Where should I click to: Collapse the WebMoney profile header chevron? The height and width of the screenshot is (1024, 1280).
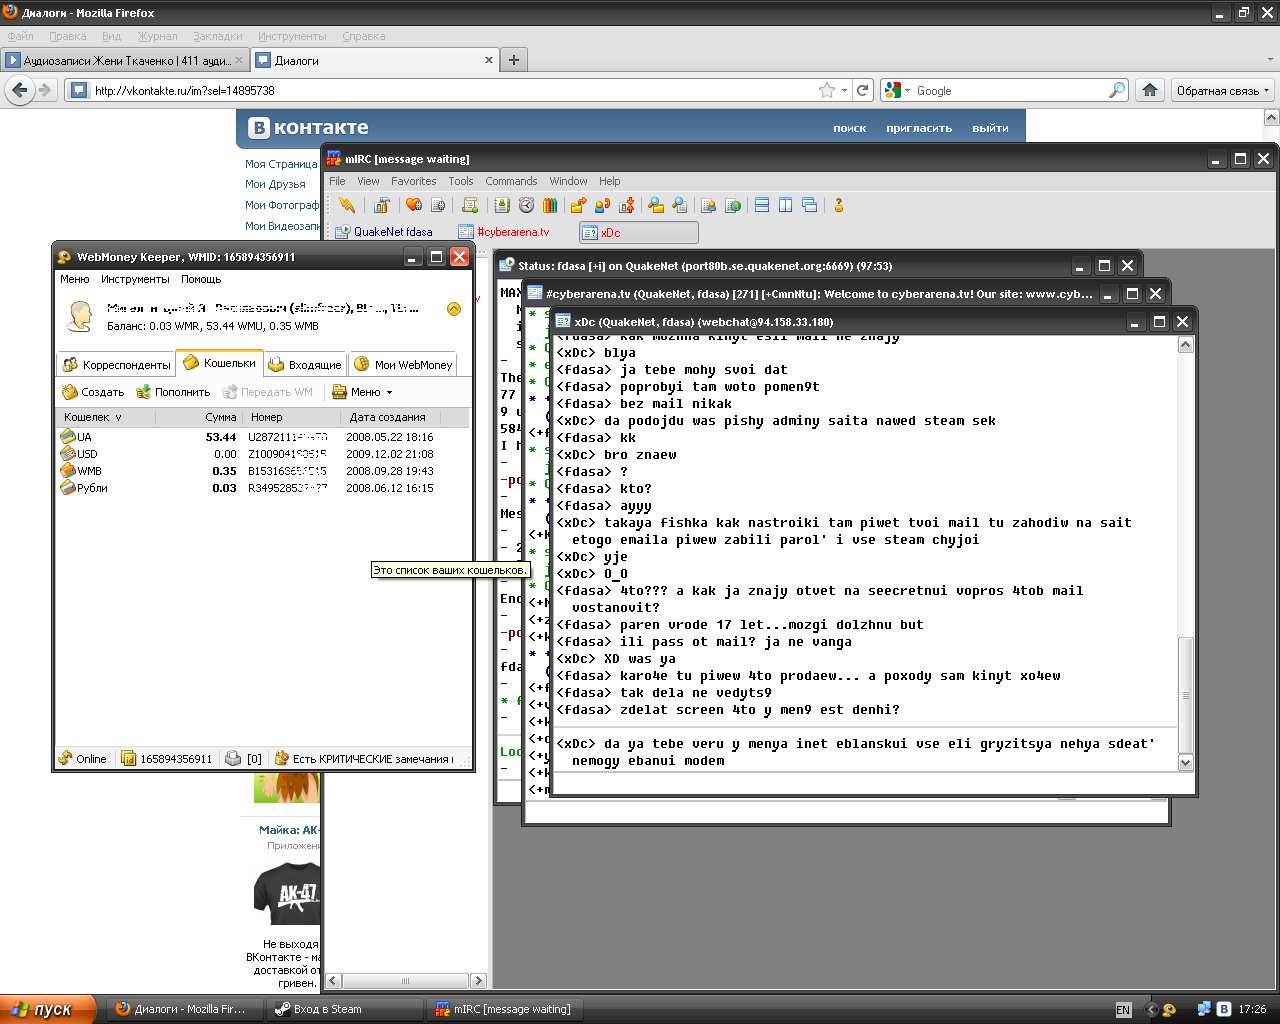[x=454, y=309]
